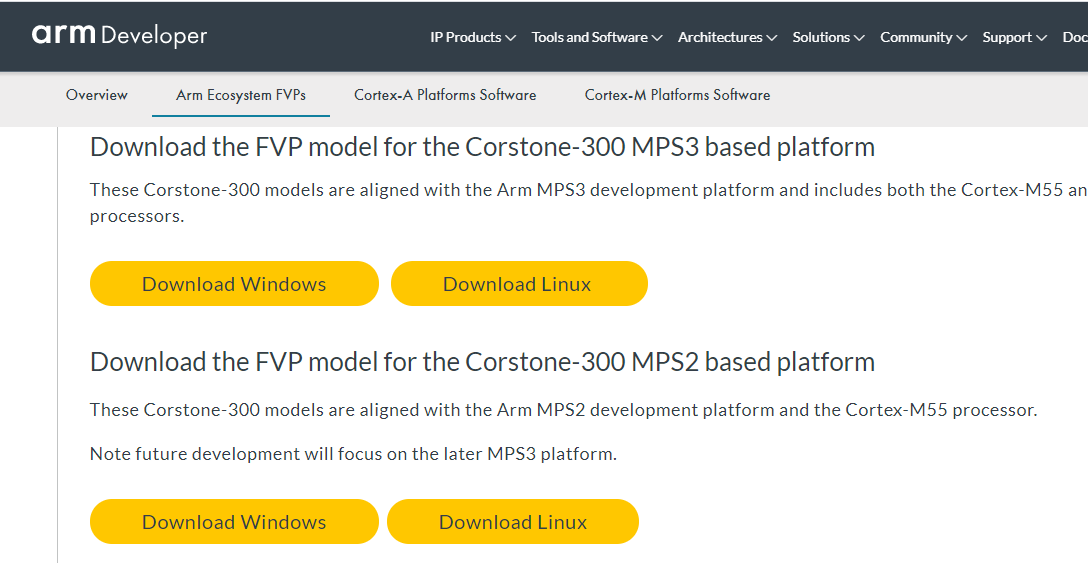Go to Cortex-M Platforms Software tab
The image size is (1088, 563).
pyautogui.click(x=677, y=95)
